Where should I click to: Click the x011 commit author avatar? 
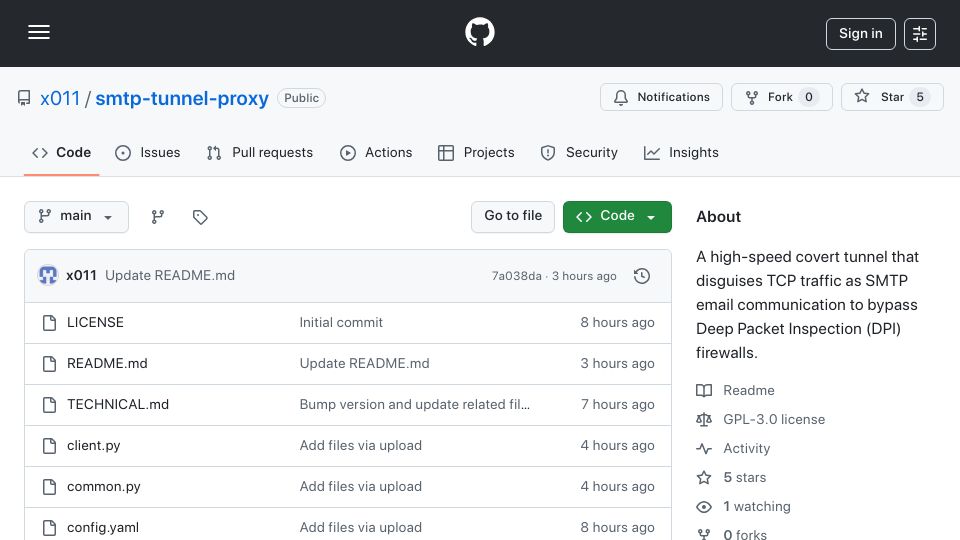point(48,276)
